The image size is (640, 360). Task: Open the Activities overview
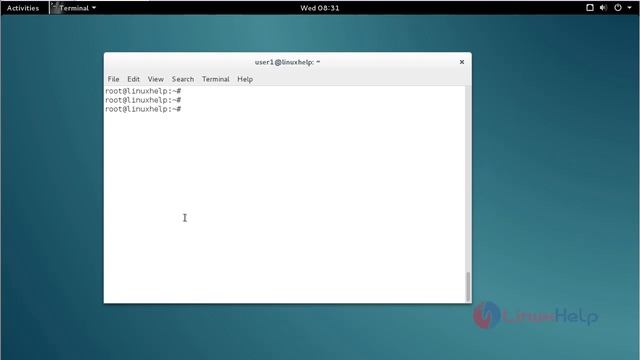click(23, 8)
